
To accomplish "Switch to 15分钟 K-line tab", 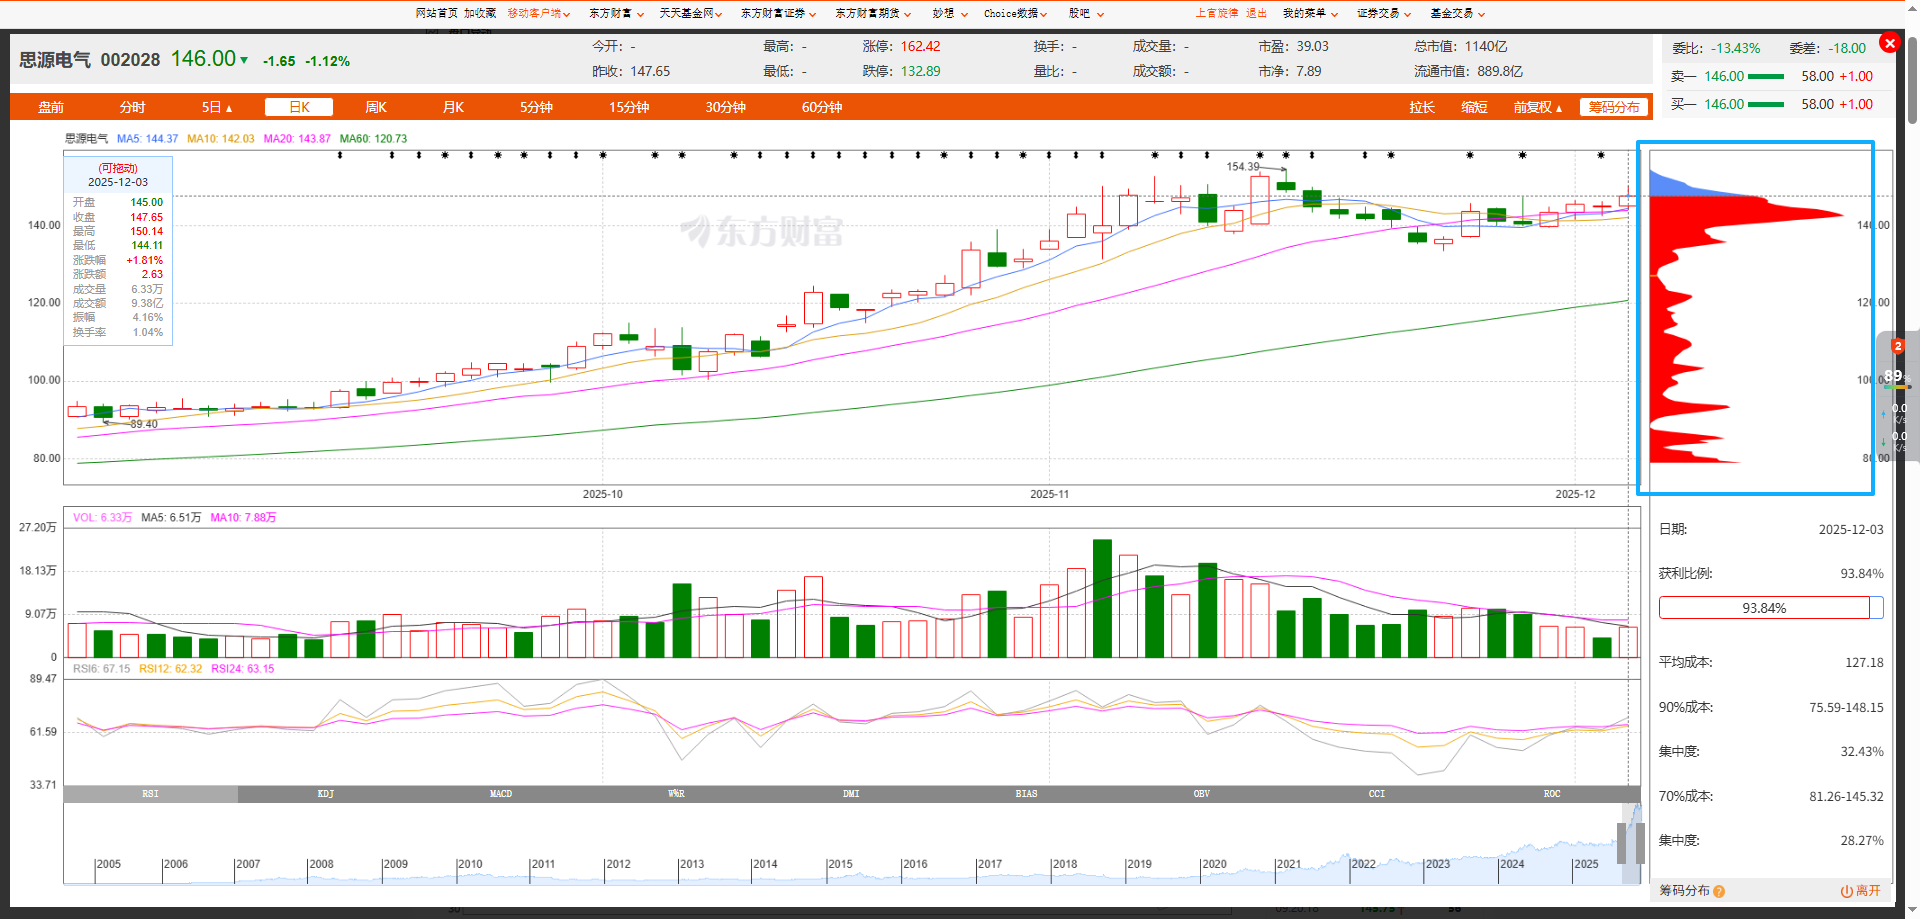I will pos(629,107).
